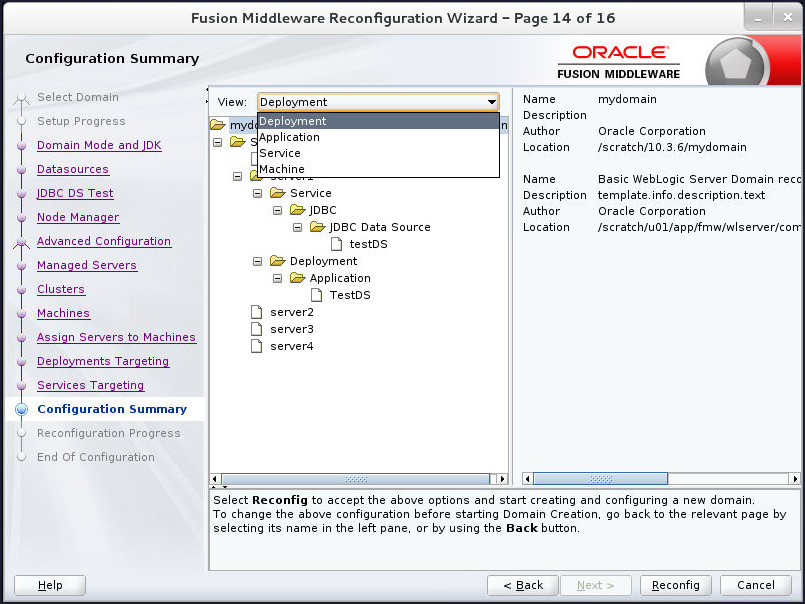The width and height of the screenshot is (805, 604).
Task: Click the mydomain root folder icon
Action: [x=218, y=125]
